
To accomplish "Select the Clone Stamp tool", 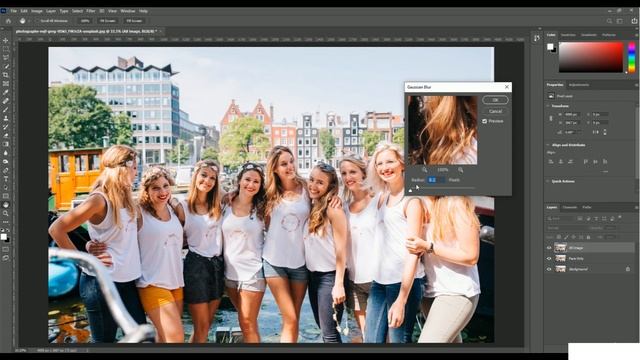I will tap(6, 118).
